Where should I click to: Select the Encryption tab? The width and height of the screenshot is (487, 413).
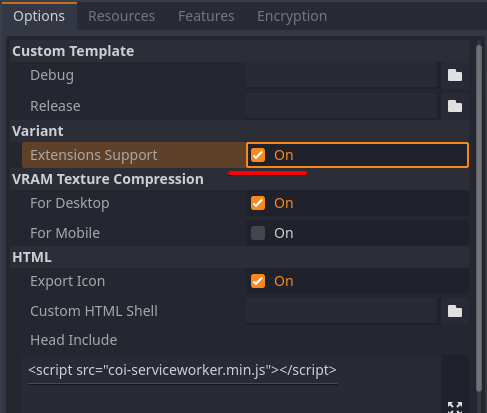(x=292, y=16)
